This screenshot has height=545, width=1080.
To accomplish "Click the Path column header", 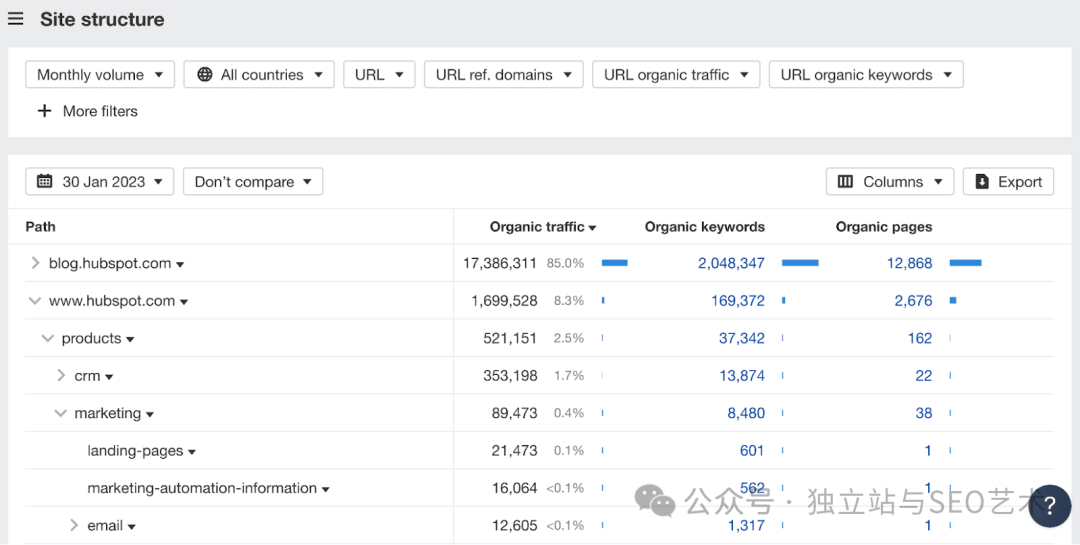I will click(x=41, y=227).
